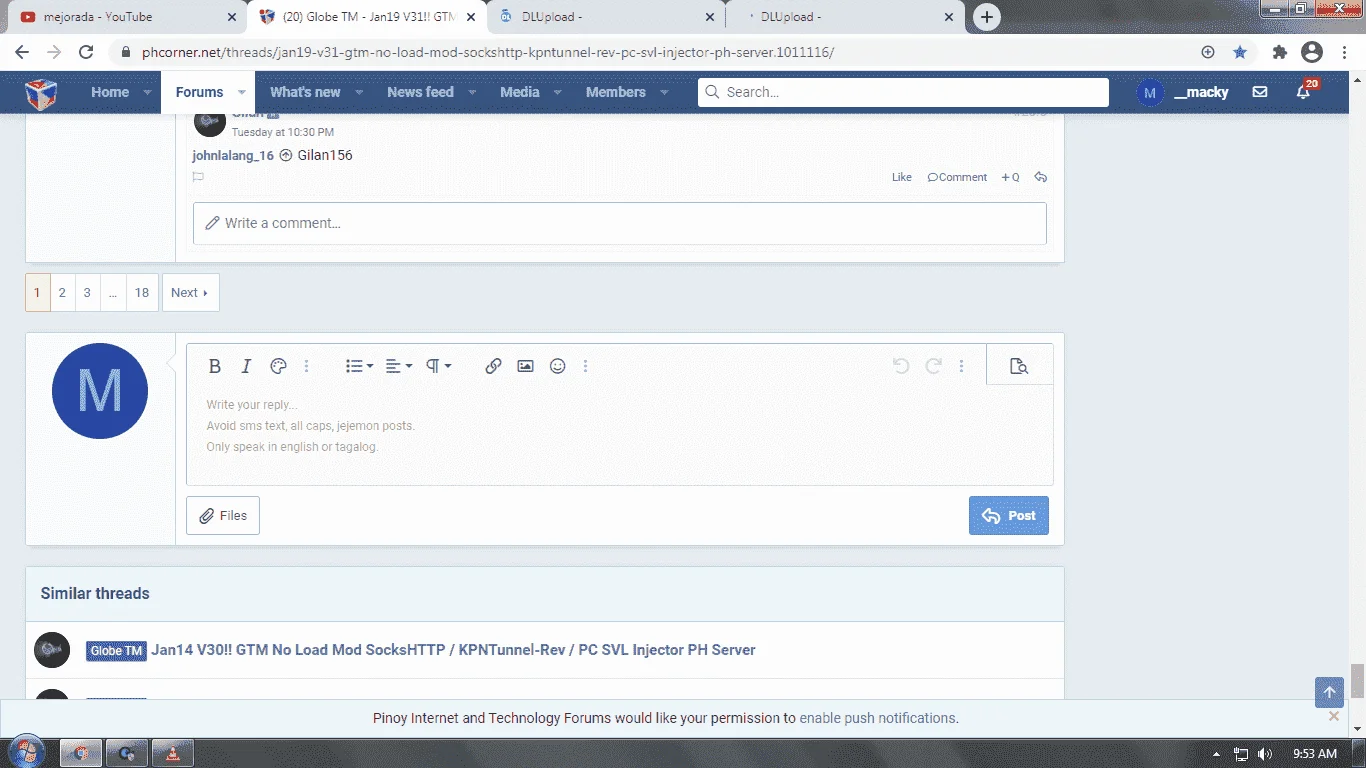
Task: Open the phcorner site logo home
Action: (41, 93)
